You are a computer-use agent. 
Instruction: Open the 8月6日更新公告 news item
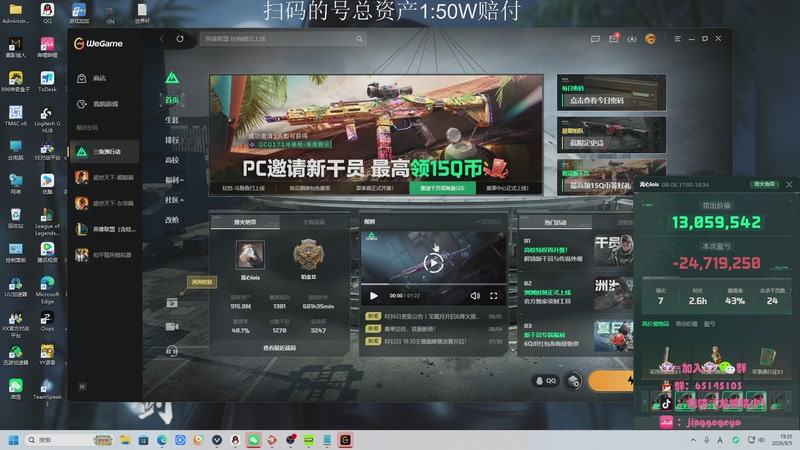(434, 316)
